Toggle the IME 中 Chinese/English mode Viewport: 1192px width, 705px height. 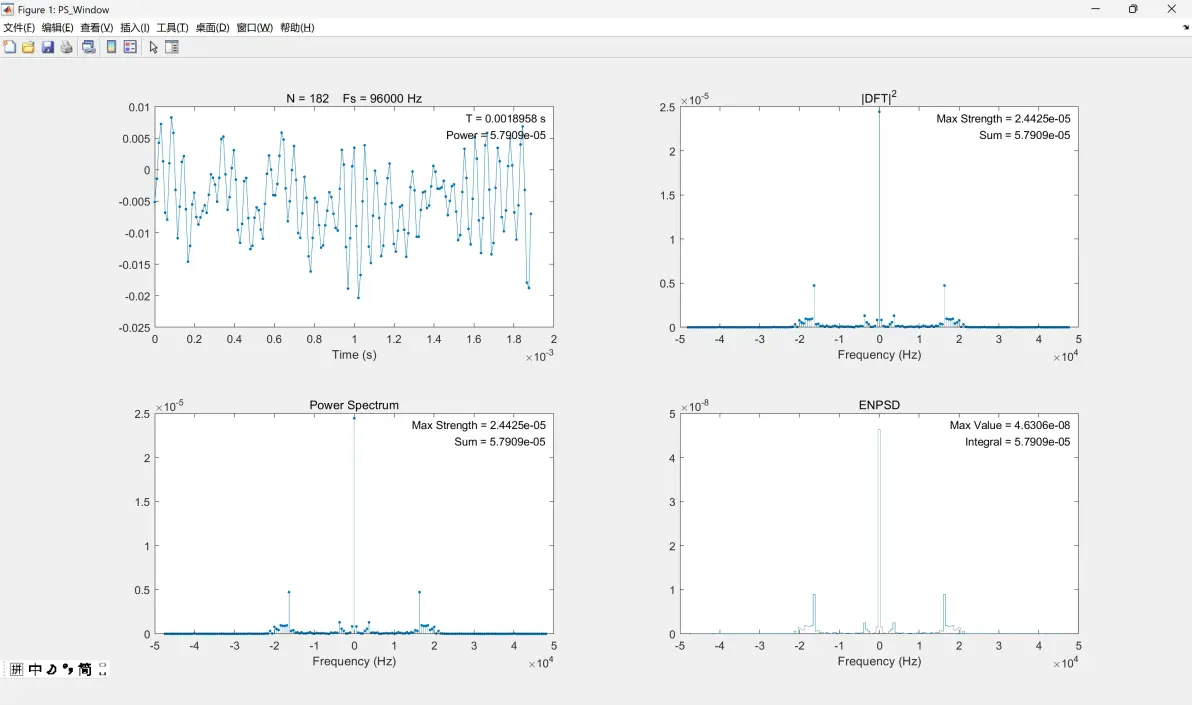coord(35,669)
